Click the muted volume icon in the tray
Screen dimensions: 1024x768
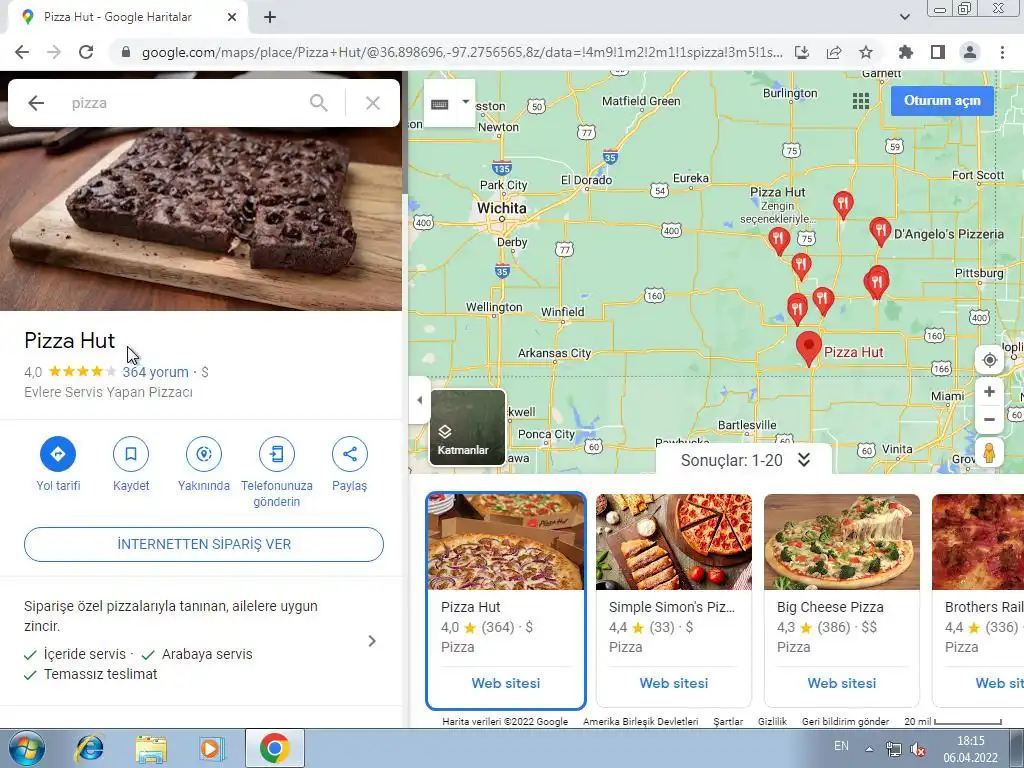click(x=918, y=749)
